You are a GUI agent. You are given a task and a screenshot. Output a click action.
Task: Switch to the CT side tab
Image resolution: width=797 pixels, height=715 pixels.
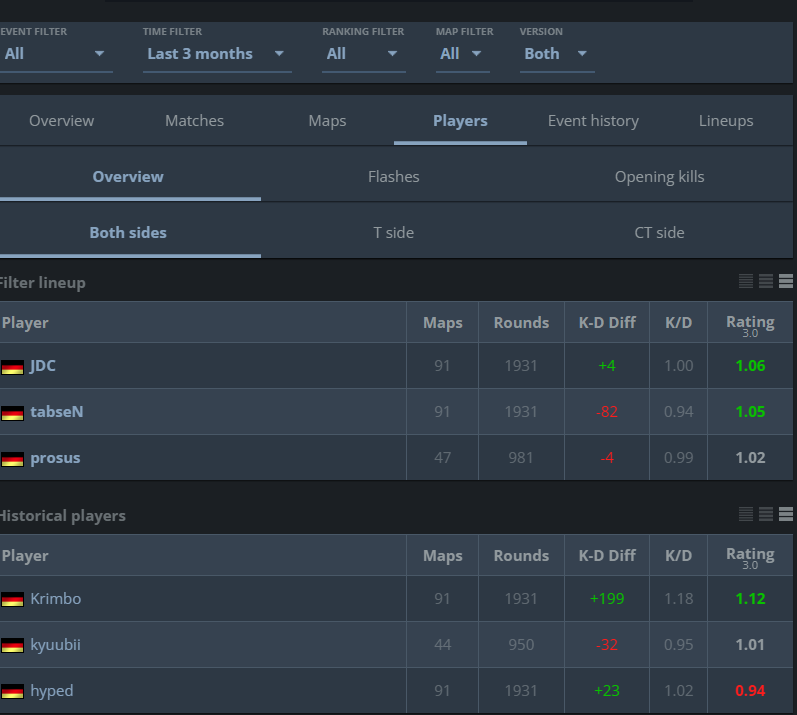coord(660,233)
